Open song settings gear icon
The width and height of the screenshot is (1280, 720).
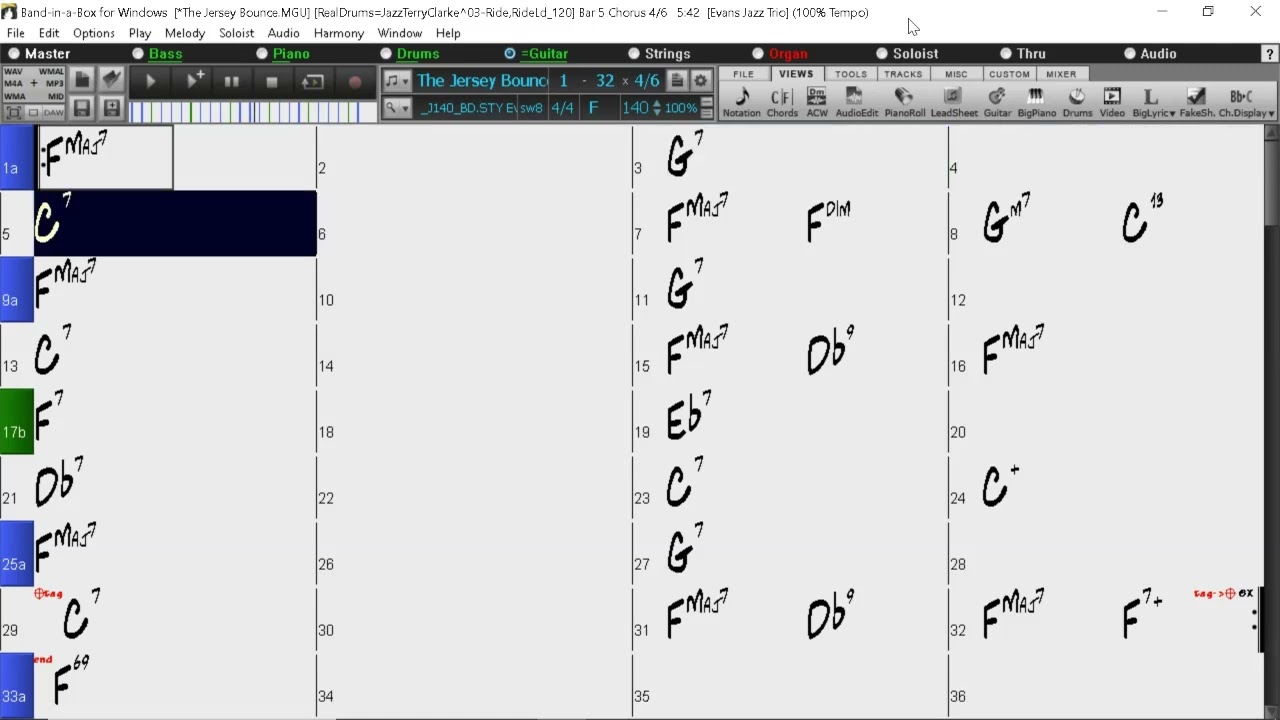pos(701,81)
